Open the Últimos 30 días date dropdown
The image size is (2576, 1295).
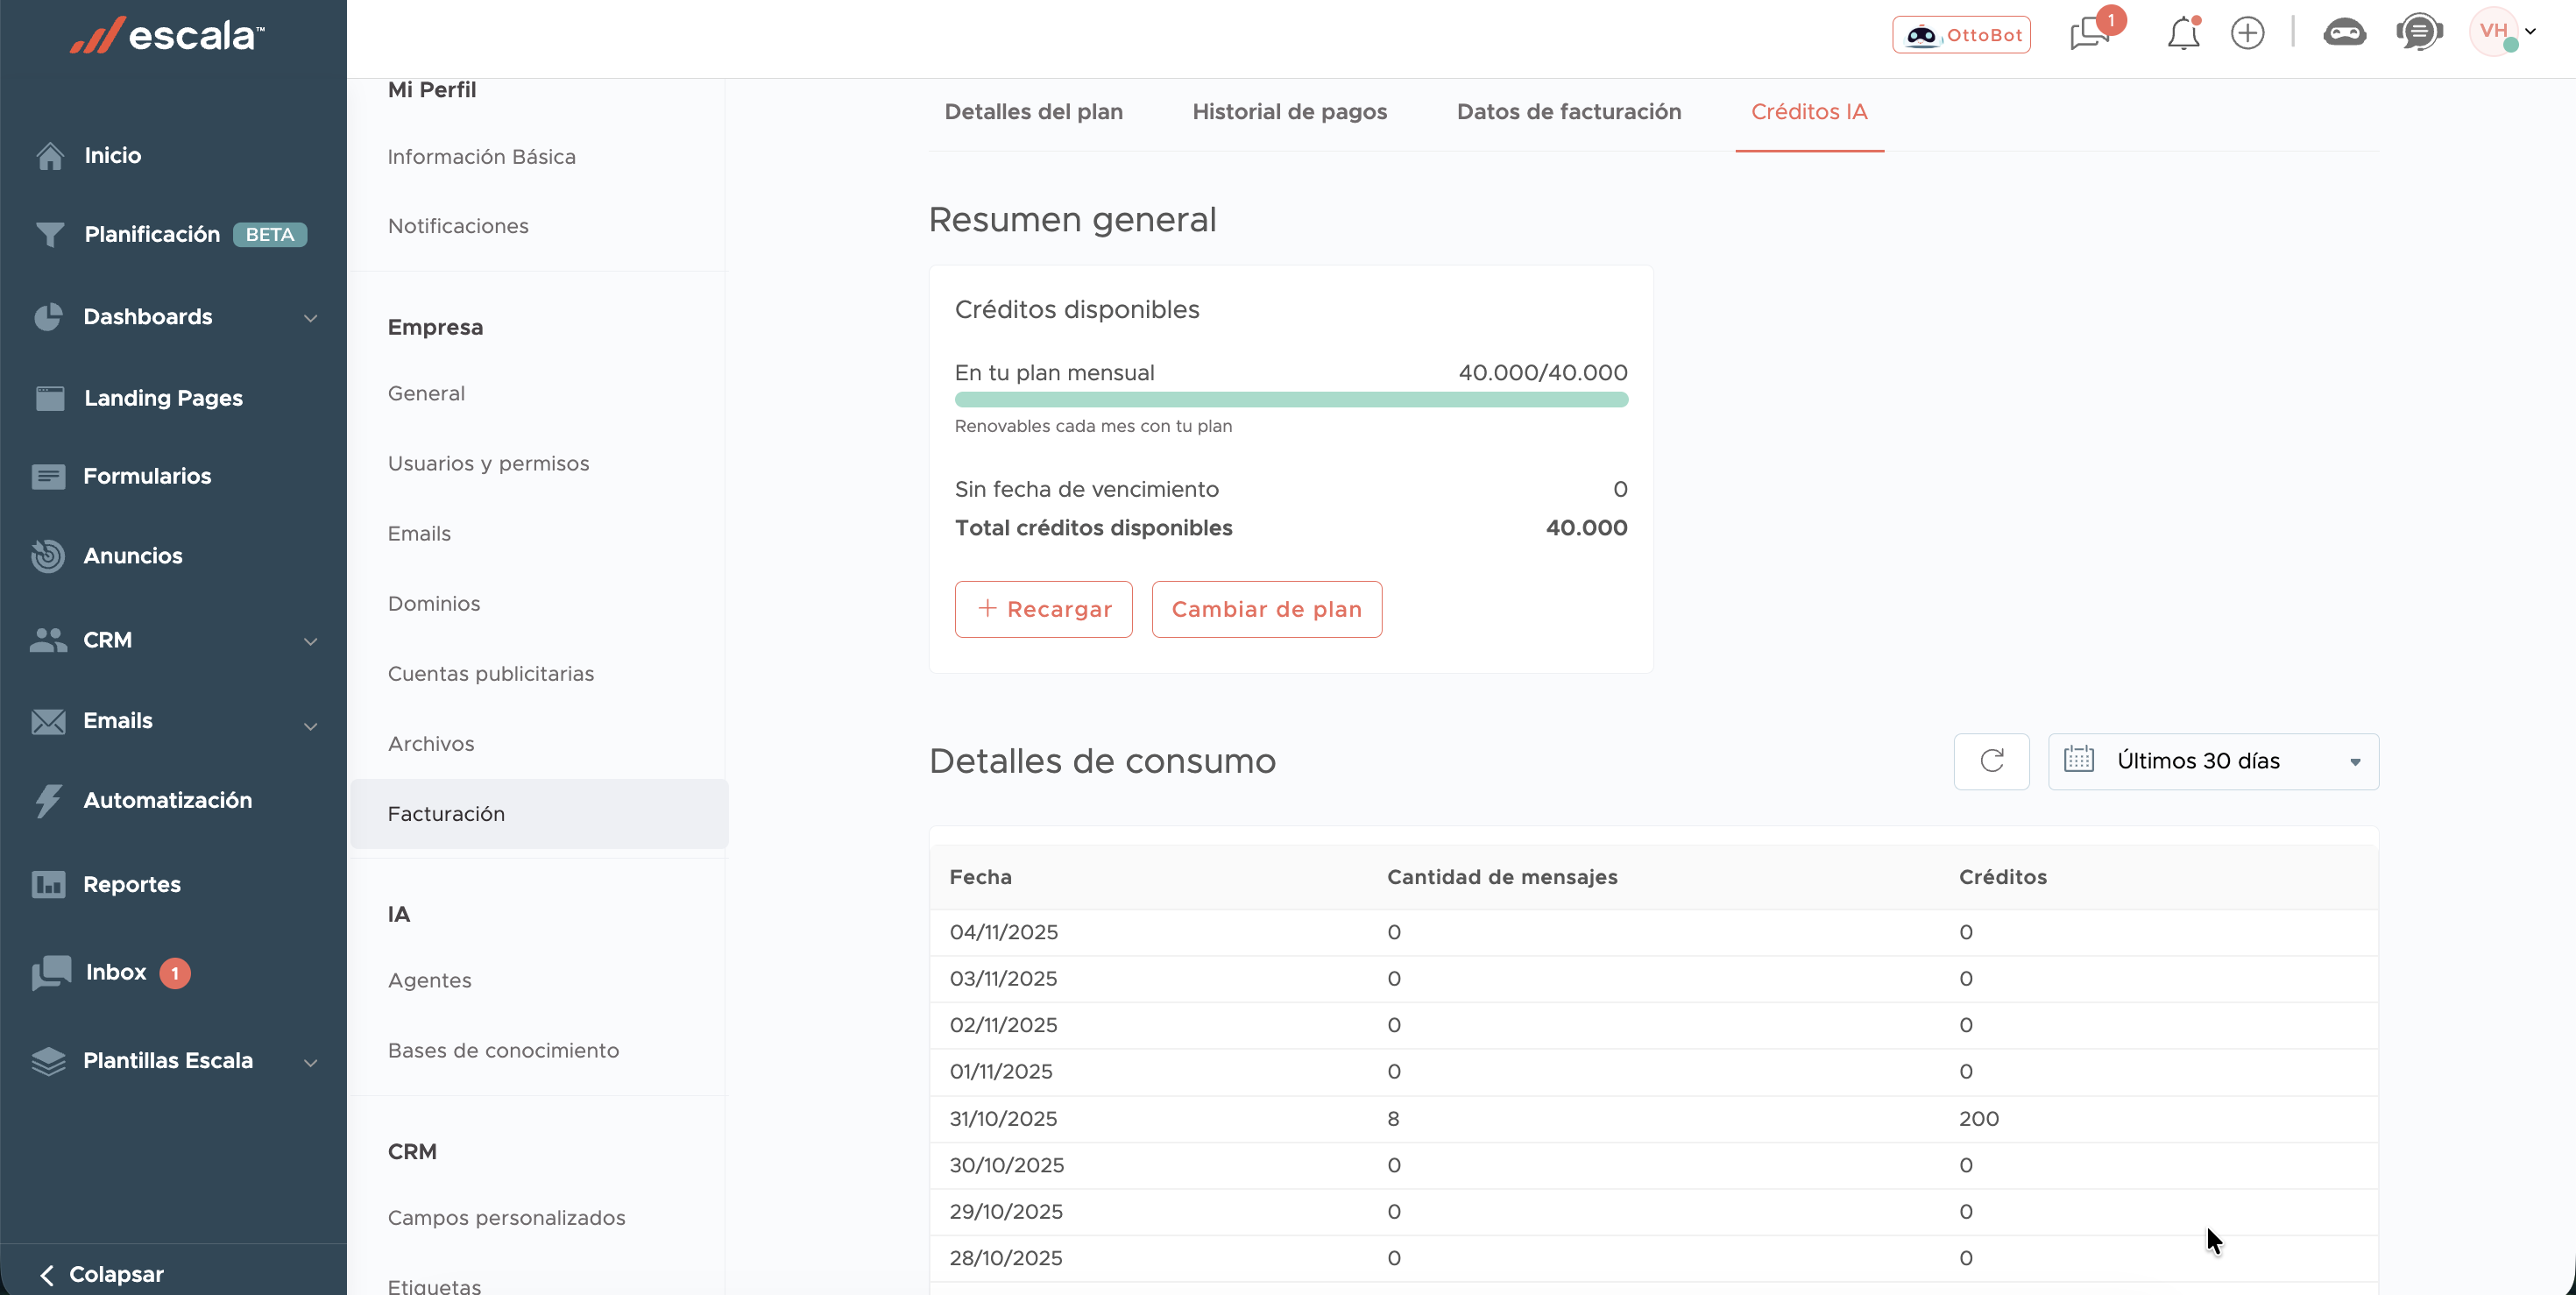(2213, 761)
